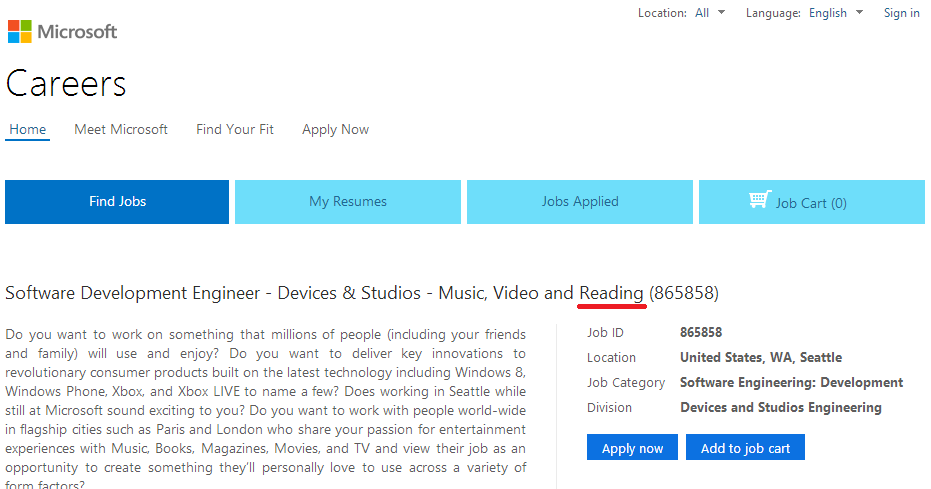Viewport: 931px width, 489px height.
Task: Click the Software Development Engineer job title
Action: [x=362, y=293]
